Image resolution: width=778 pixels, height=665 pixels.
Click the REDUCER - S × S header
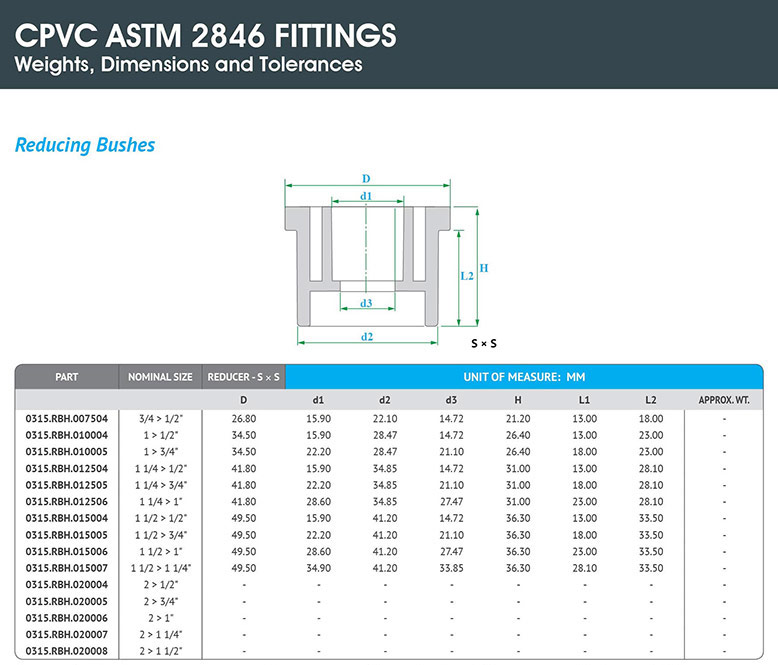pyautogui.click(x=243, y=377)
